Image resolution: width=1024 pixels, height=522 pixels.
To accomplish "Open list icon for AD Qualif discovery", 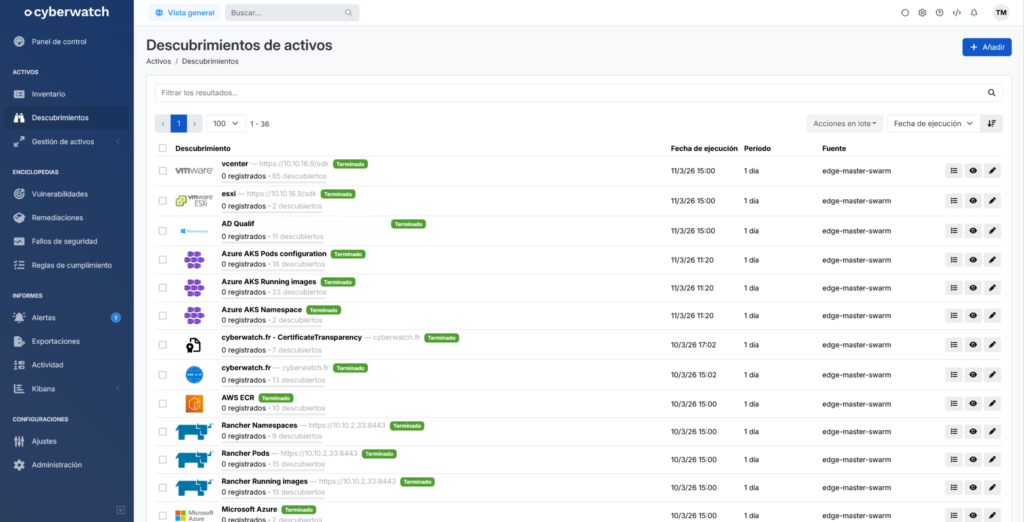I will coord(954,230).
